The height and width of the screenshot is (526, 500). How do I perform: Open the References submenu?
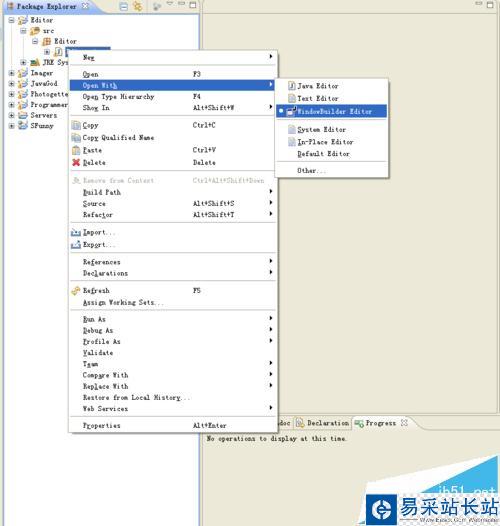pos(173,262)
